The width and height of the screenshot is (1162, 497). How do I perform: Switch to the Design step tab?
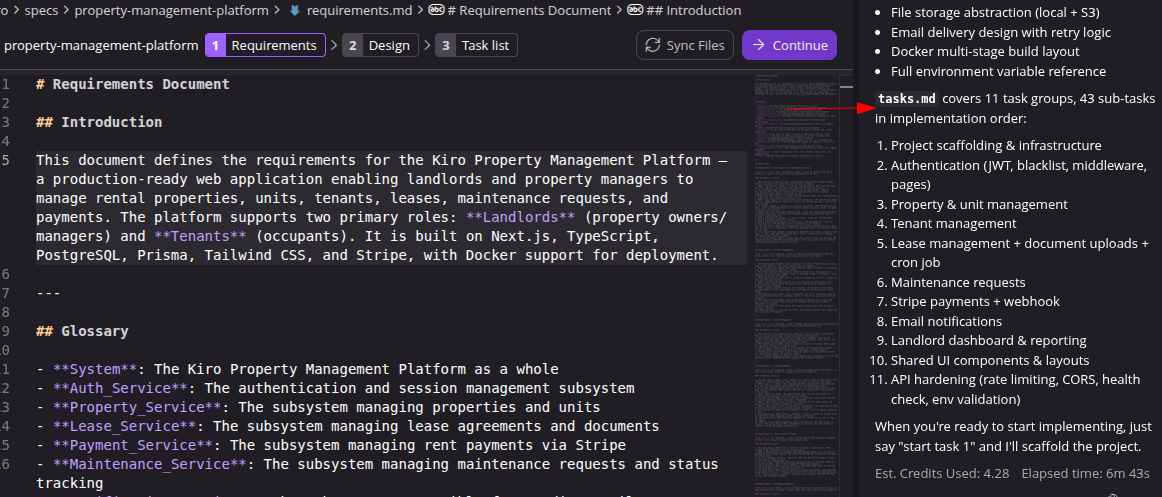(x=380, y=45)
